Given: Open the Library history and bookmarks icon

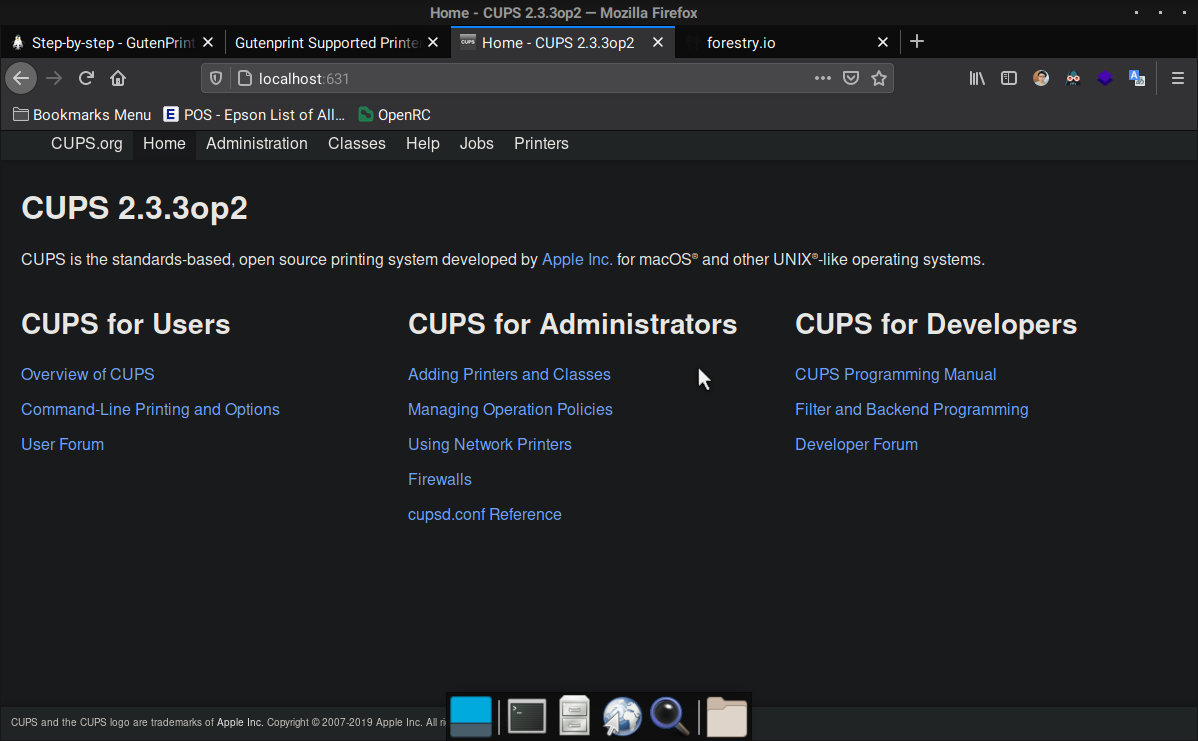Looking at the screenshot, I should (x=976, y=78).
